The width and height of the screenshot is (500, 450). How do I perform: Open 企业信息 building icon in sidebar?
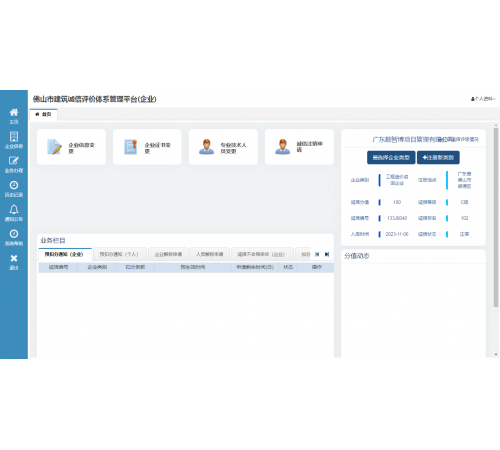(x=14, y=140)
